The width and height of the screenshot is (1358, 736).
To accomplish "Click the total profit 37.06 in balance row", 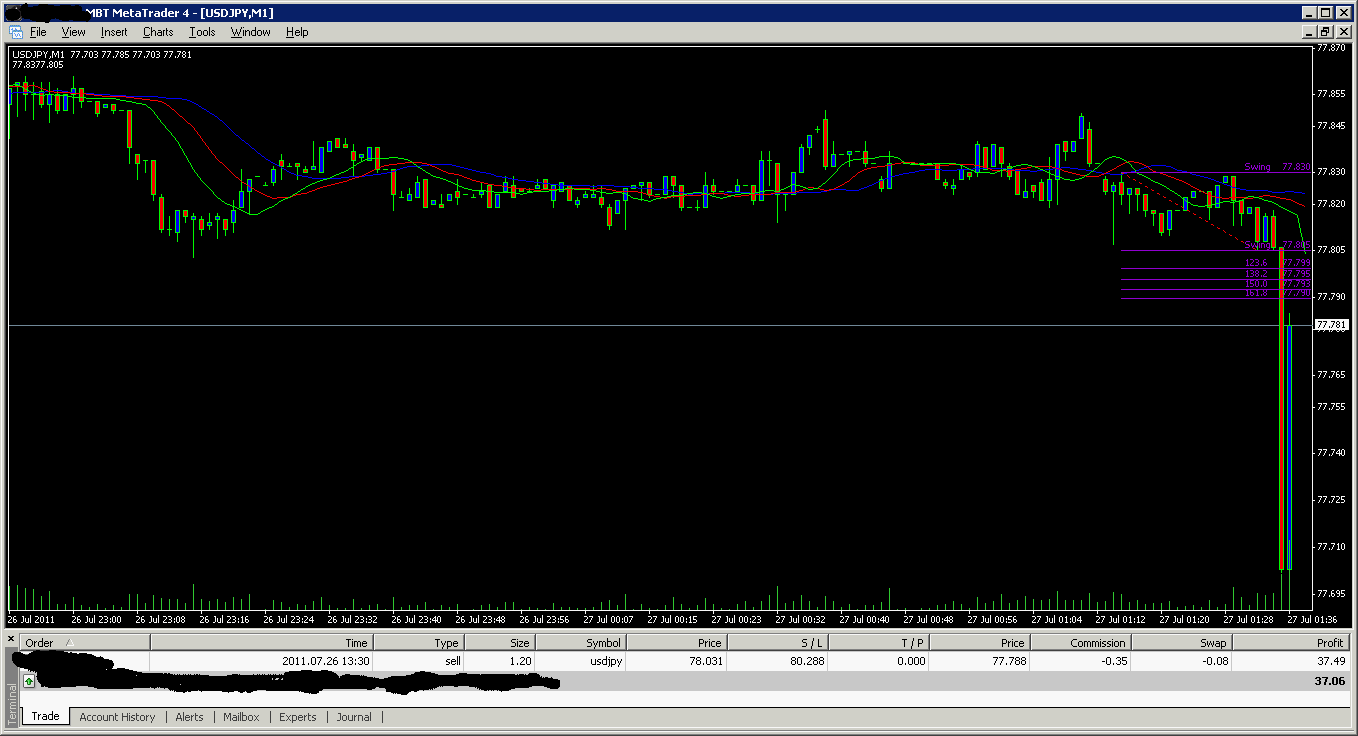I will (1330, 680).
